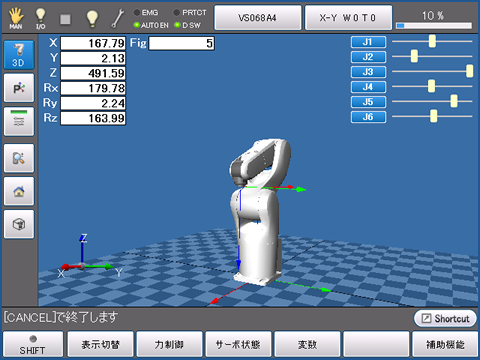Click the Y value field 2.13

(x=93, y=58)
